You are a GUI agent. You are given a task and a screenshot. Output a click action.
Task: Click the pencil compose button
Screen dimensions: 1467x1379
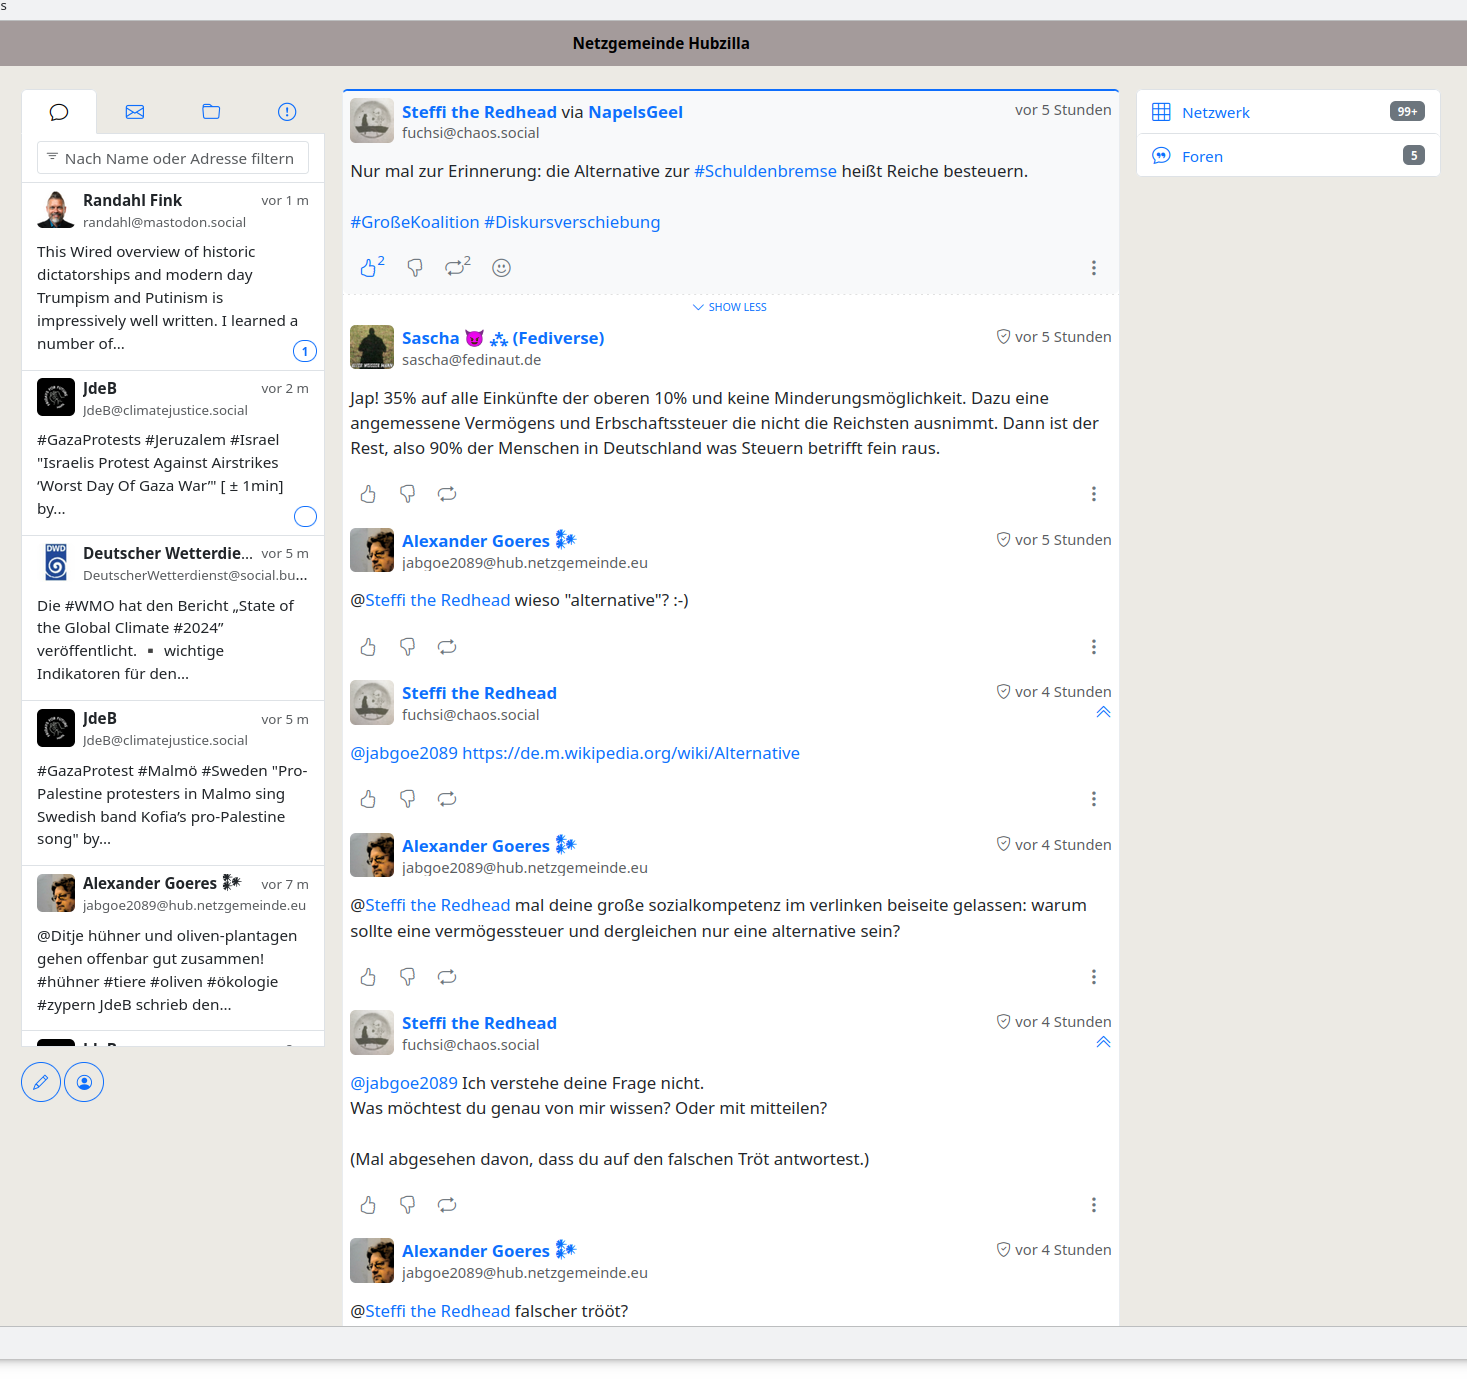tap(41, 1082)
